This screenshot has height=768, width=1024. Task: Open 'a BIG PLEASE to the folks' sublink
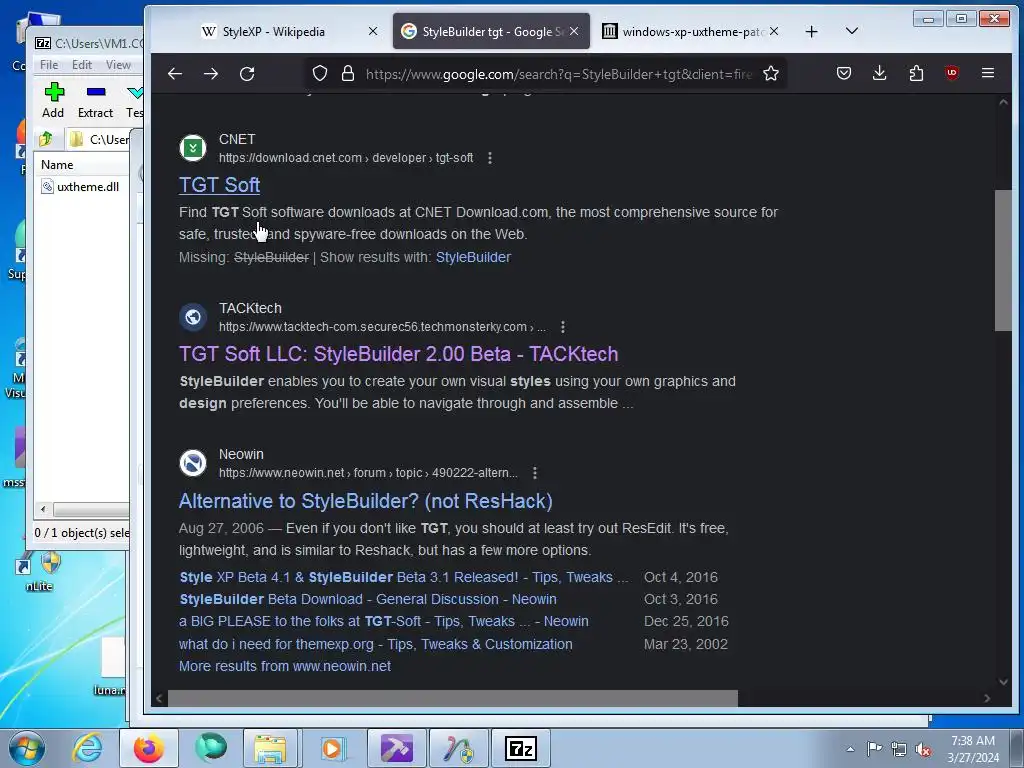tap(383, 622)
